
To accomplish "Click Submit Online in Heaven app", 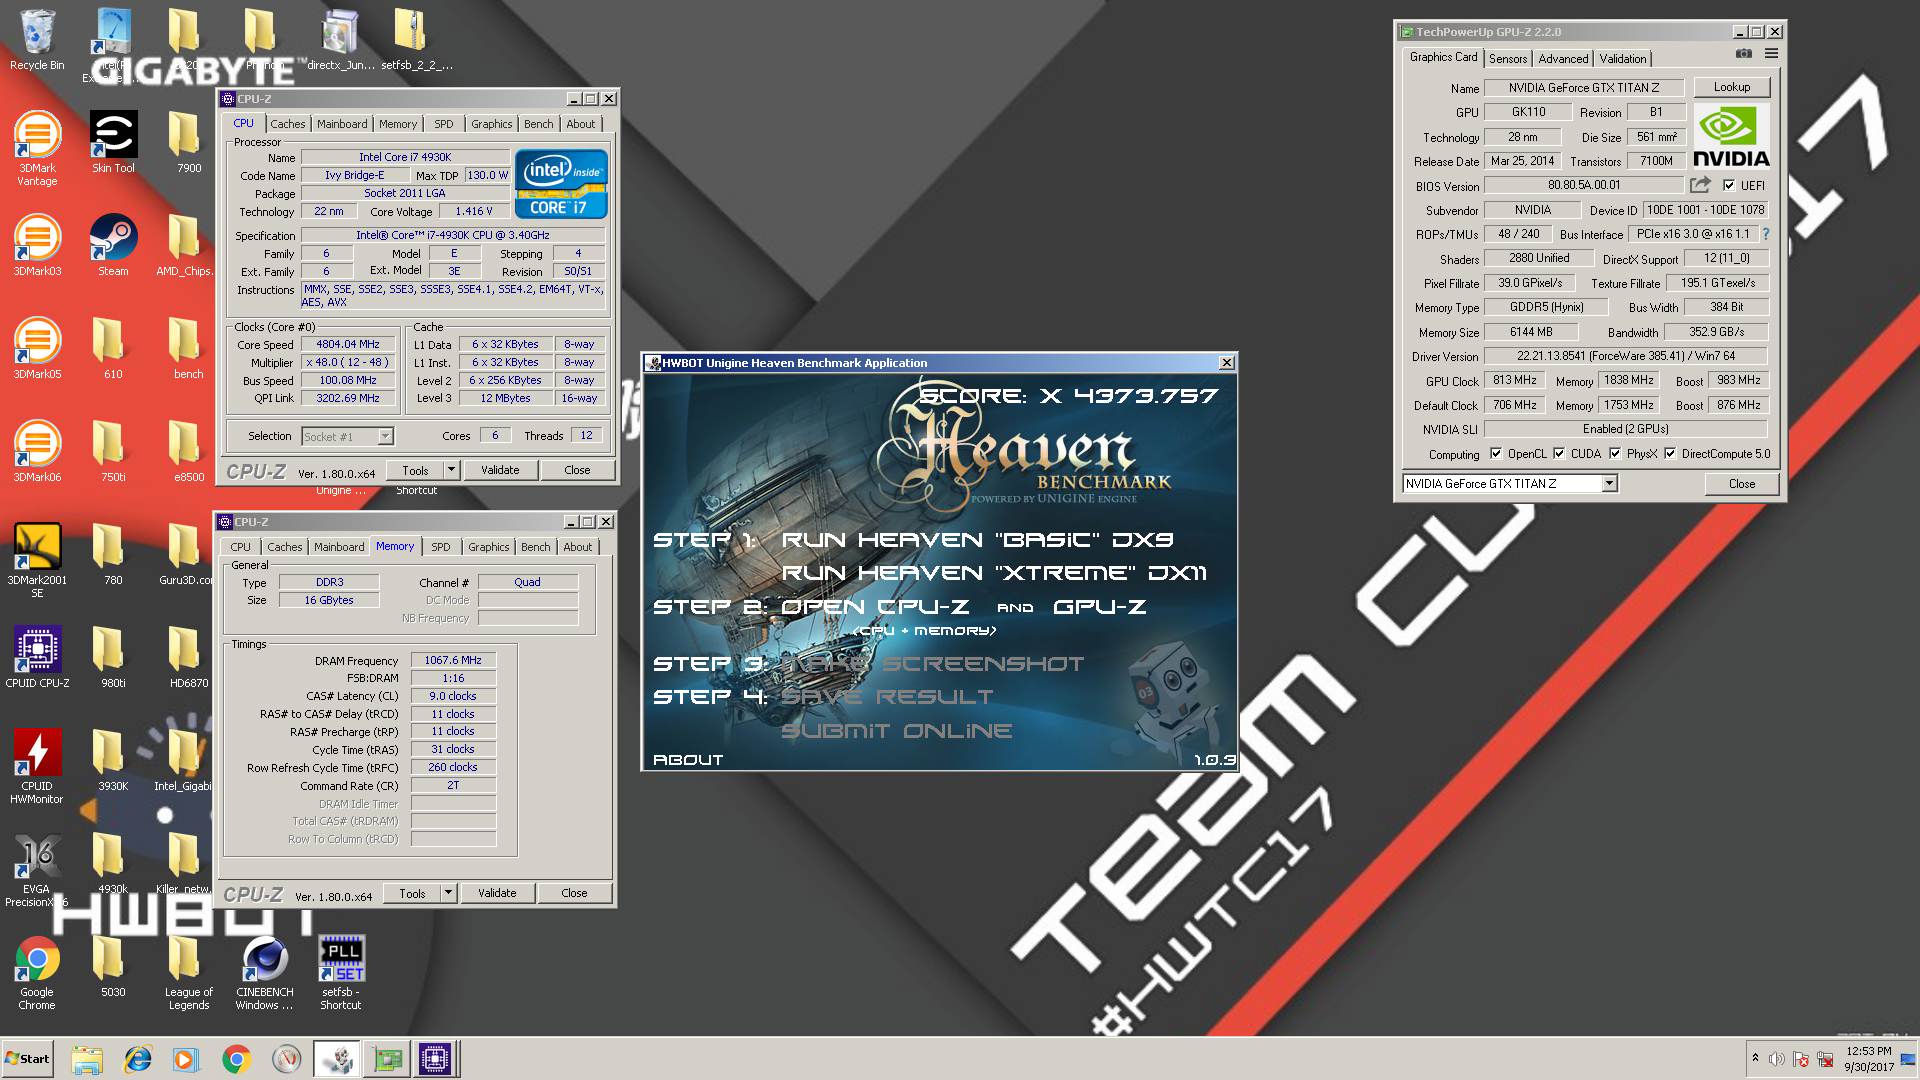I will click(x=896, y=731).
